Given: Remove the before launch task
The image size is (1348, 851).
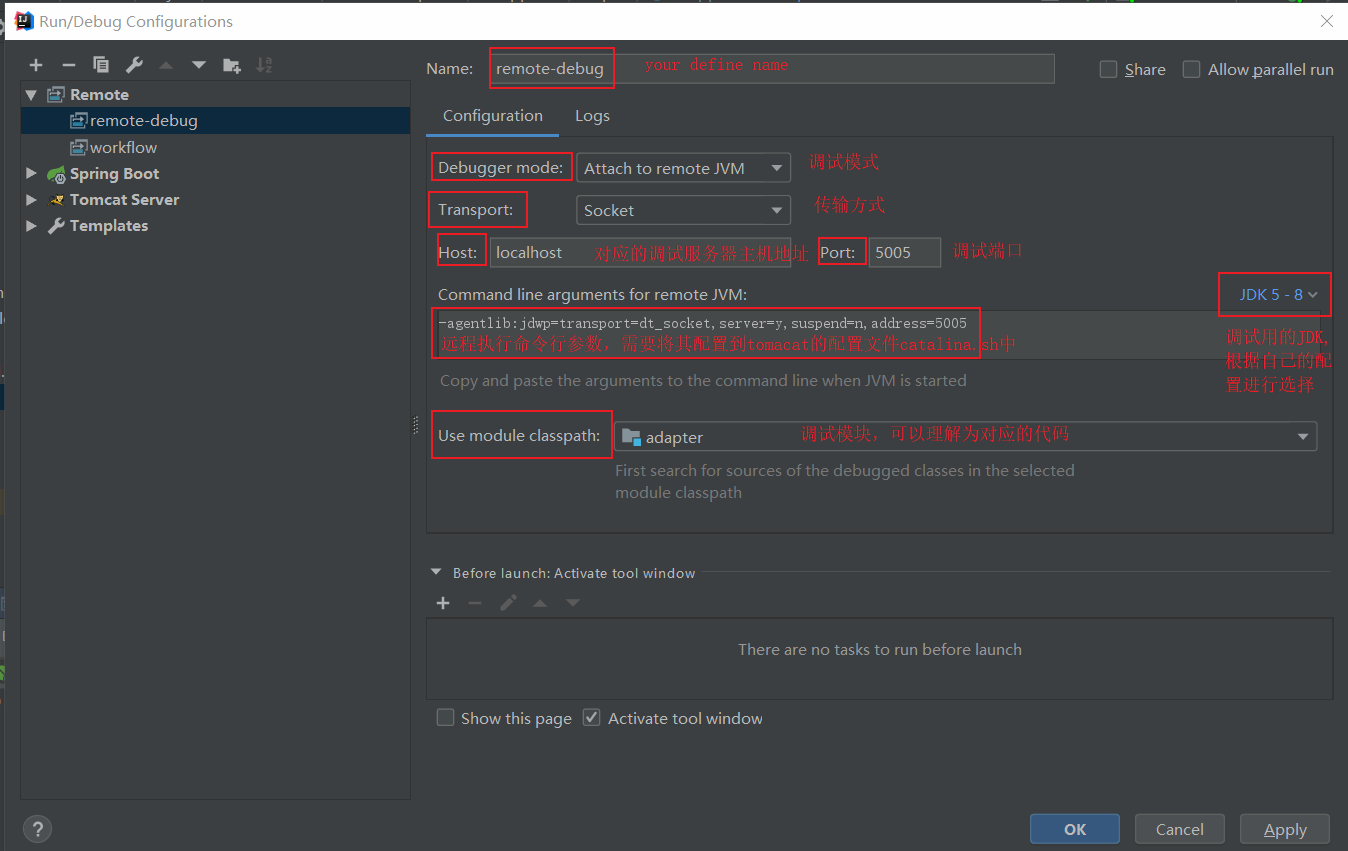Looking at the screenshot, I should pyautogui.click(x=475, y=603).
